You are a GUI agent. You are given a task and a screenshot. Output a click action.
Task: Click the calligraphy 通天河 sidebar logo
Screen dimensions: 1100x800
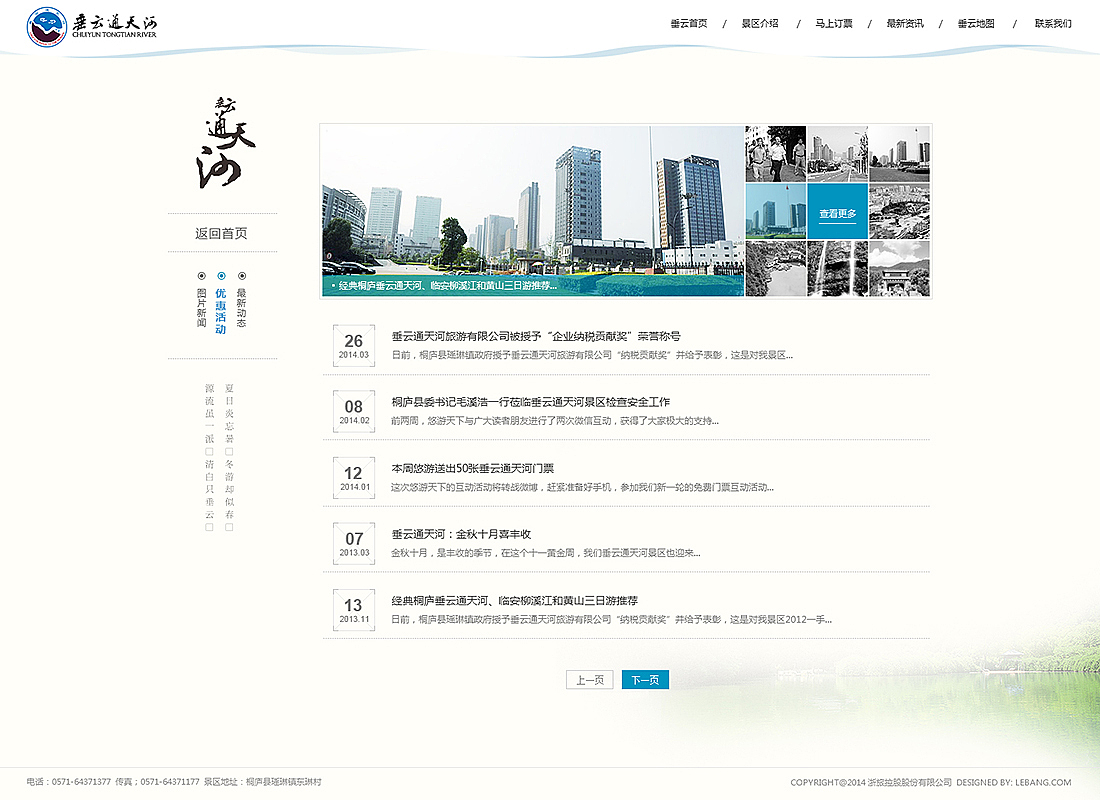click(x=224, y=143)
